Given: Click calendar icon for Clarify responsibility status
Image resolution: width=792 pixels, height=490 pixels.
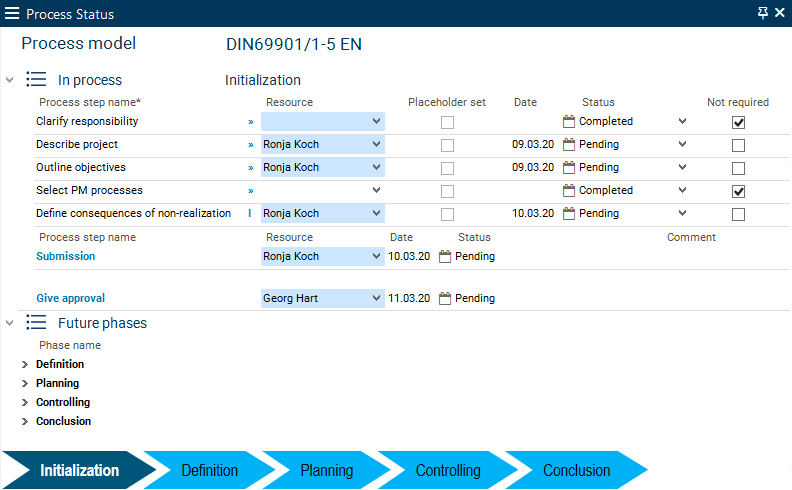Looking at the screenshot, I should pos(569,121).
